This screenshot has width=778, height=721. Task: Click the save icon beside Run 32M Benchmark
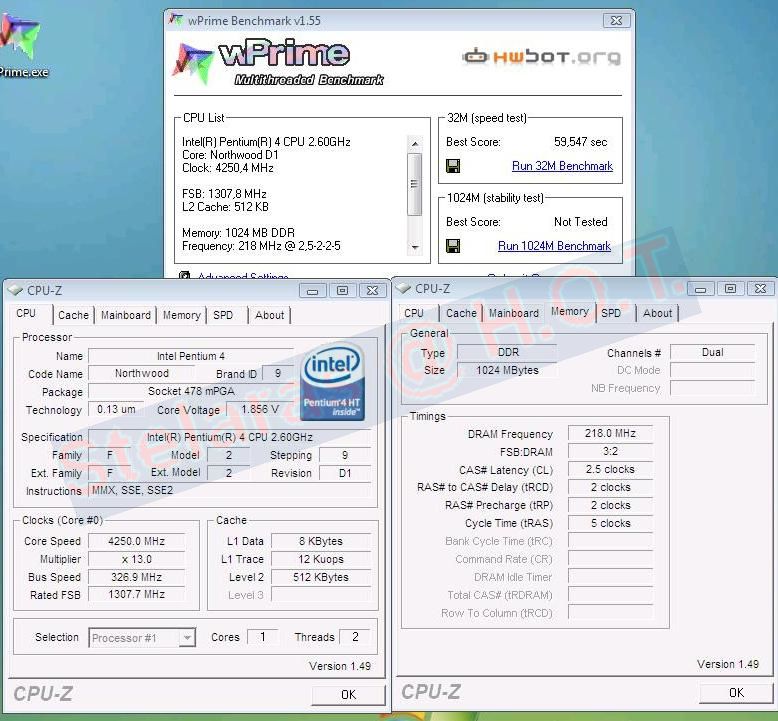(453, 166)
